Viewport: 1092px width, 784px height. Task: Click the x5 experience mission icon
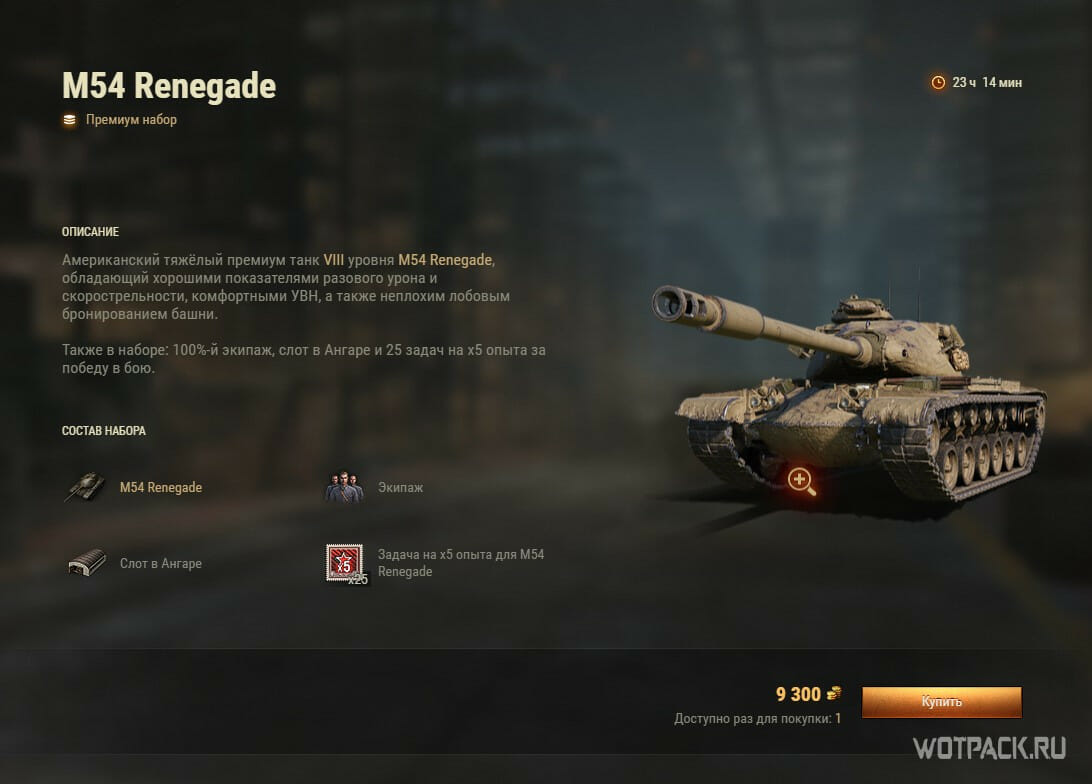[346, 563]
